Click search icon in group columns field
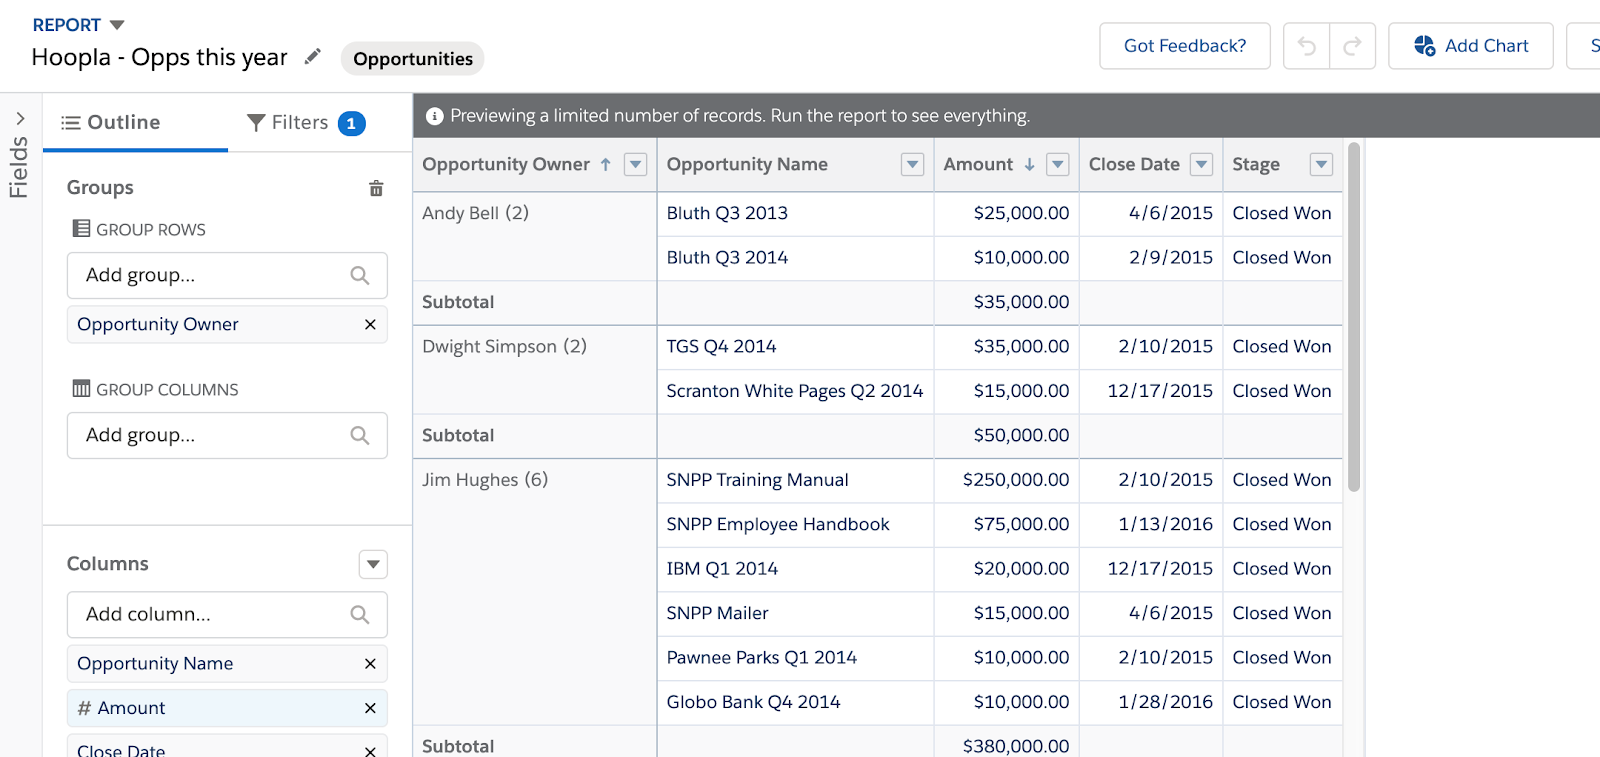The image size is (1600, 757). point(360,435)
